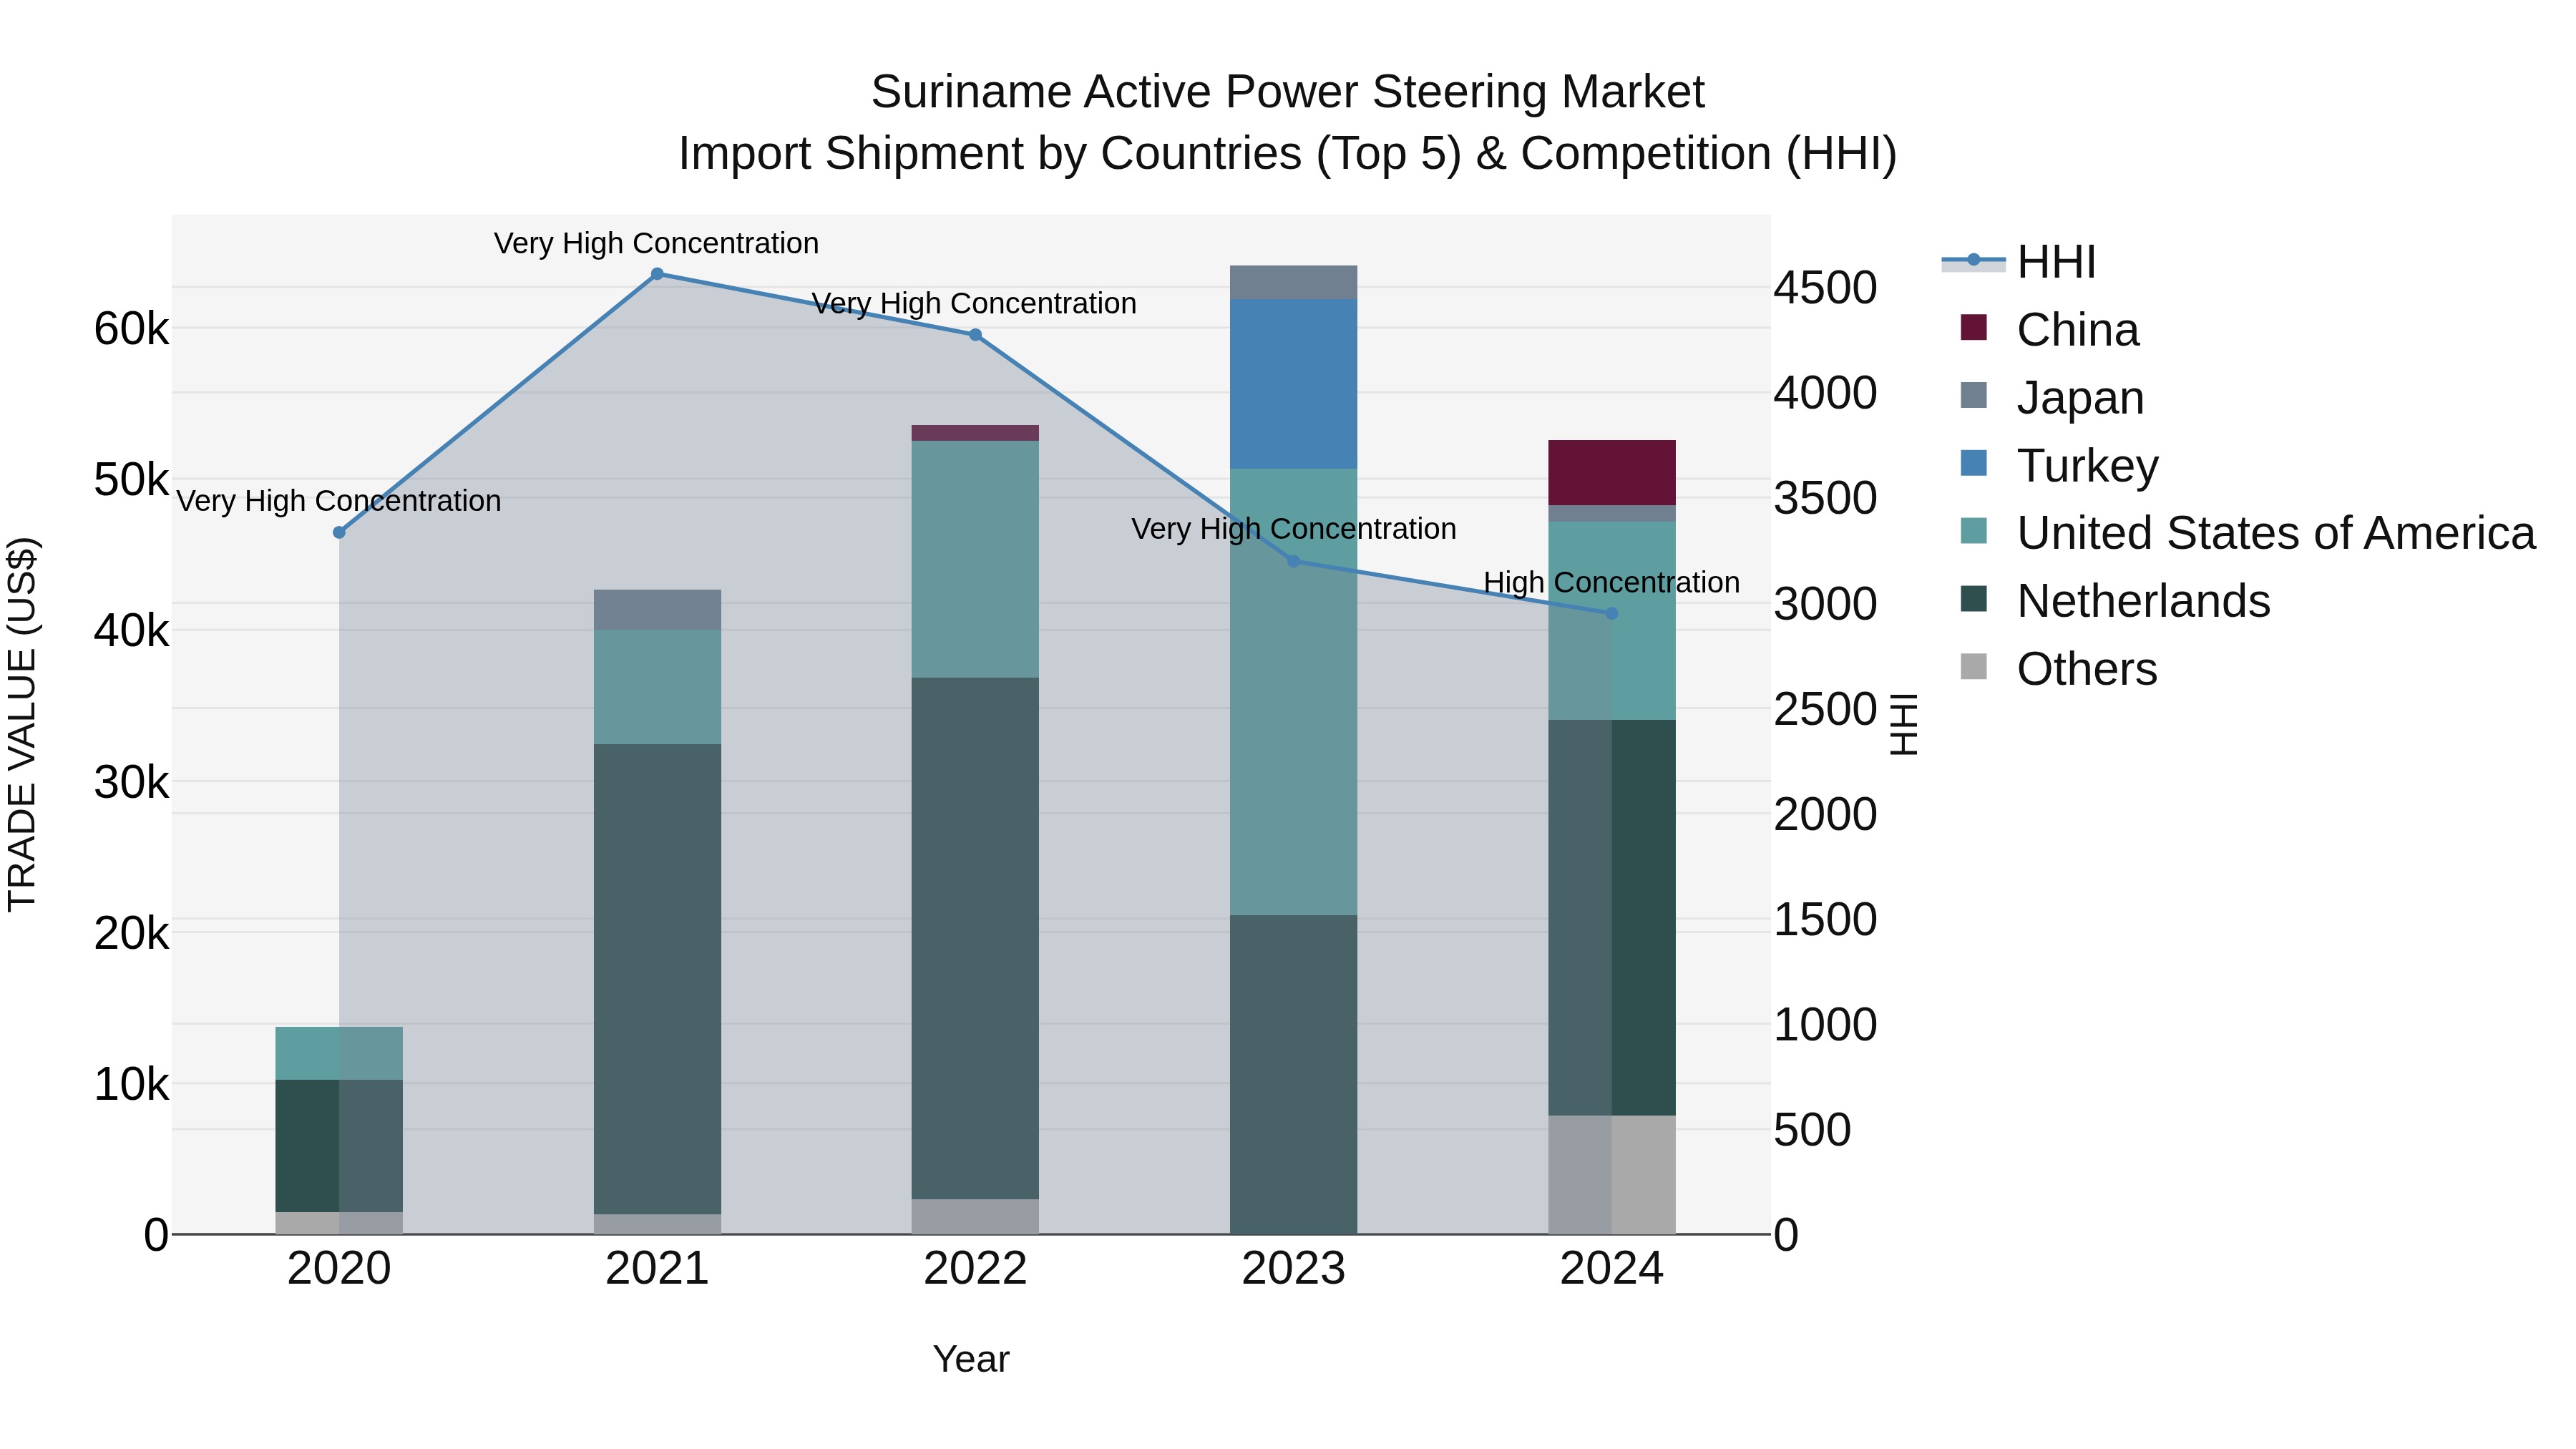
Task: Toggle the Netherlands legend entry label
Action: coord(2143,601)
